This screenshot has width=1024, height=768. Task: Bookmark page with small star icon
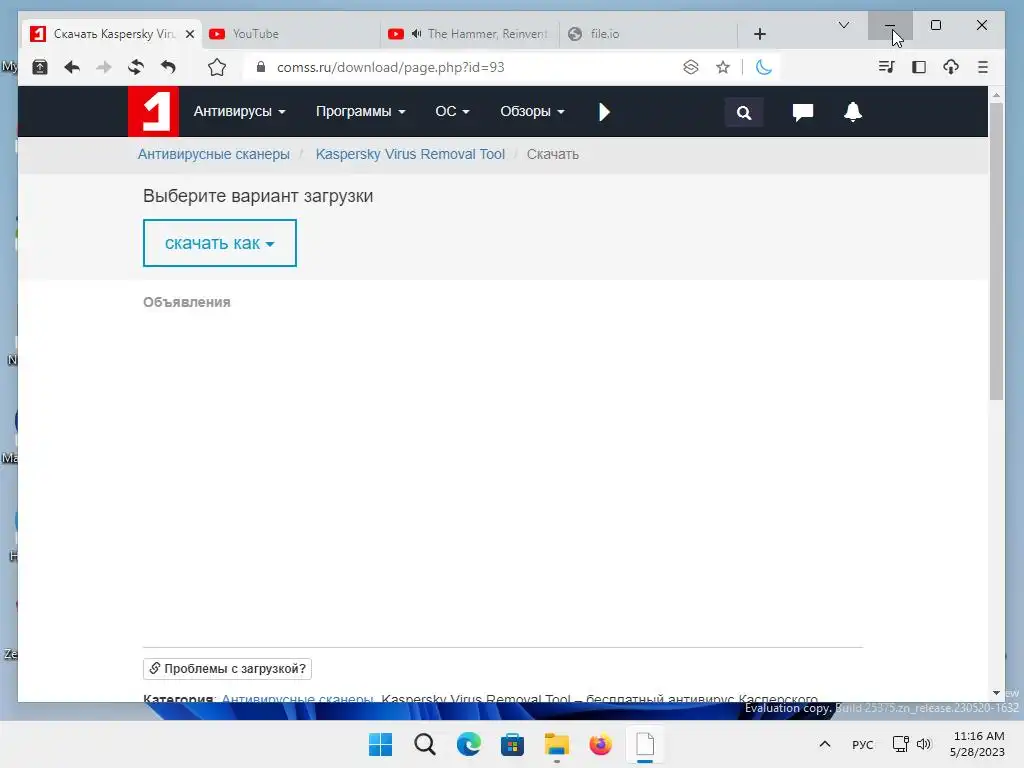(723, 67)
